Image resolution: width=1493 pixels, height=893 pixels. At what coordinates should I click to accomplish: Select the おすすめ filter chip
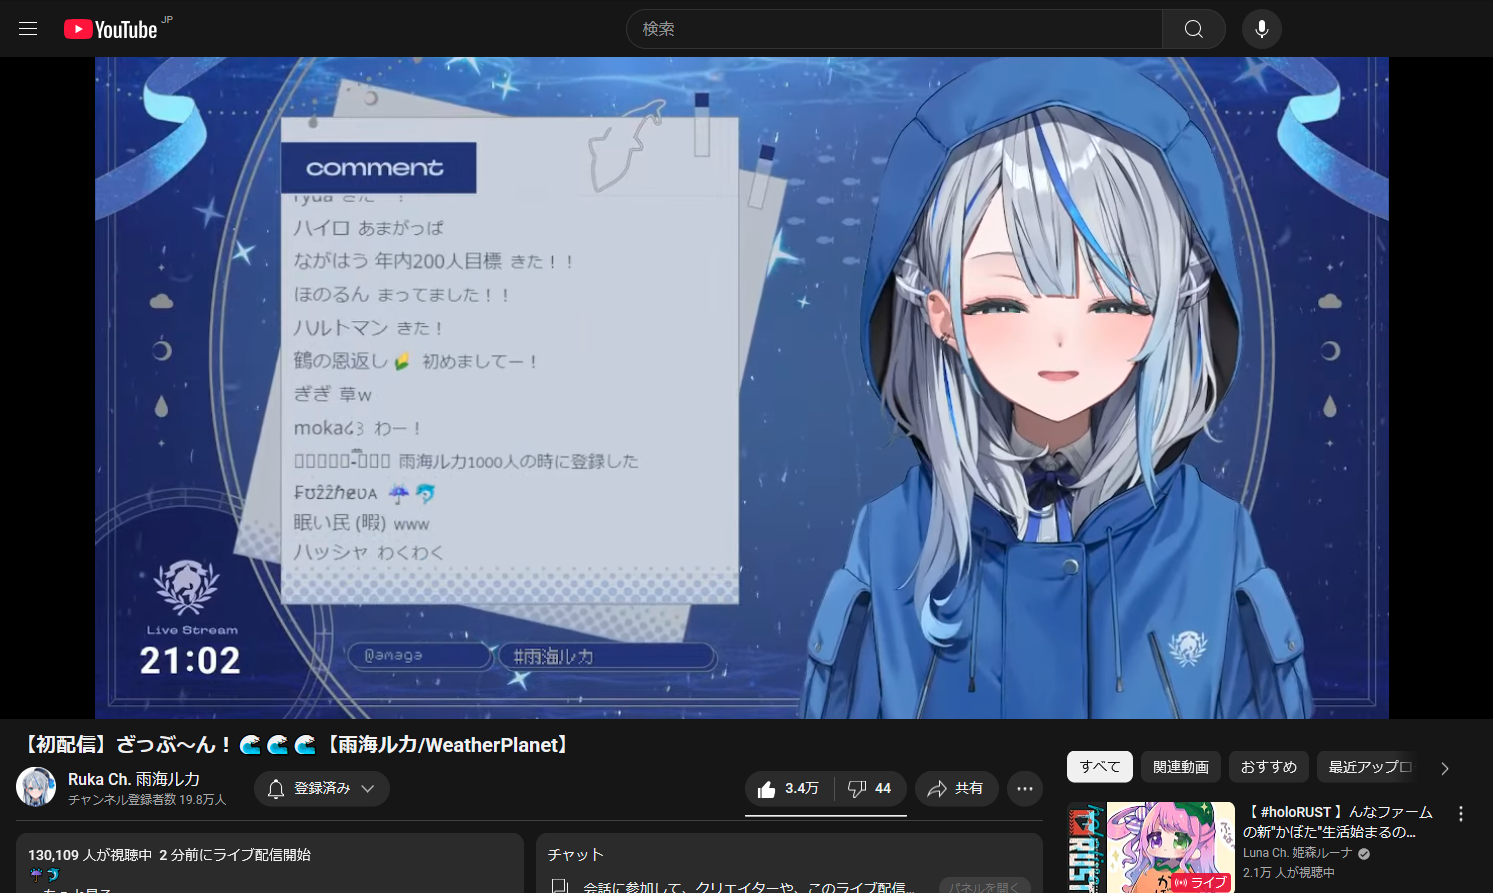pyautogui.click(x=1268, y=767)
